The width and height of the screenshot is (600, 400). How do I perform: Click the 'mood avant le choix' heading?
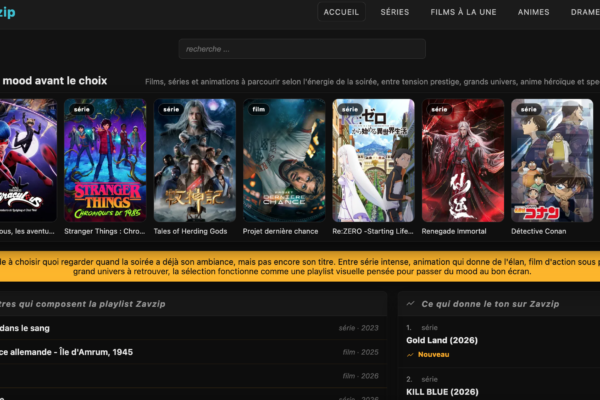55,81
